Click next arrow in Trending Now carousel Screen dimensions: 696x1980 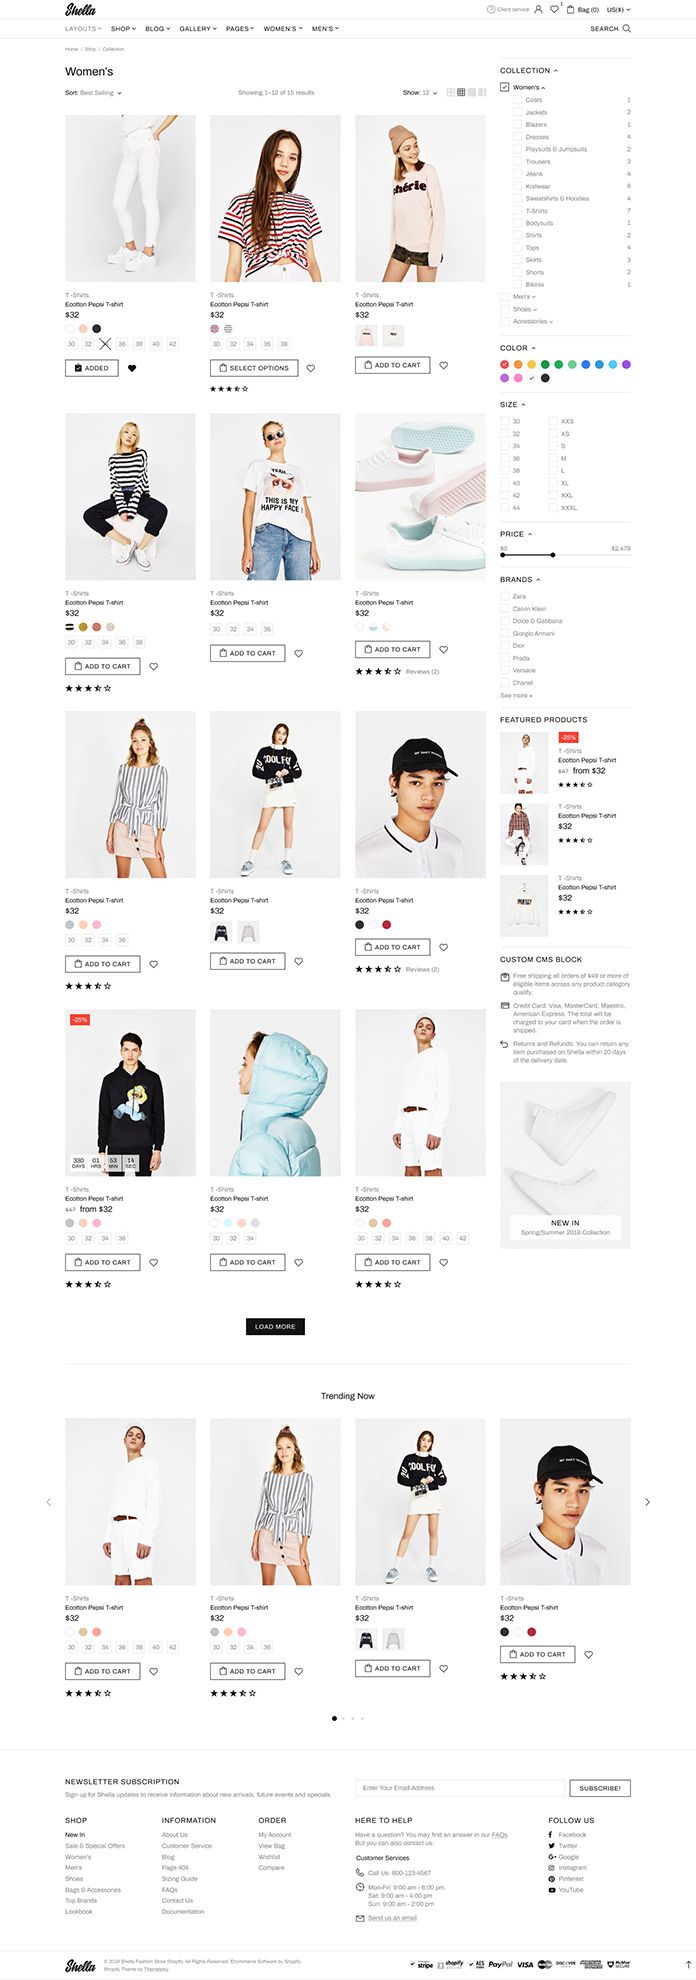point(647,1502)
